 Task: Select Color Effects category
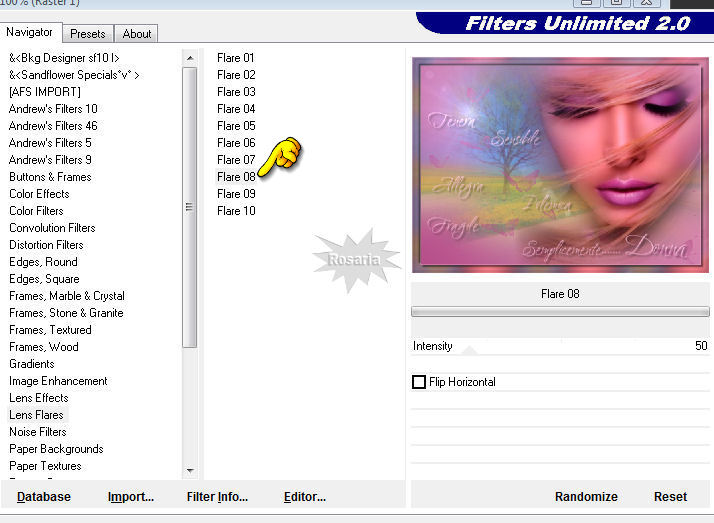[39, 193]
